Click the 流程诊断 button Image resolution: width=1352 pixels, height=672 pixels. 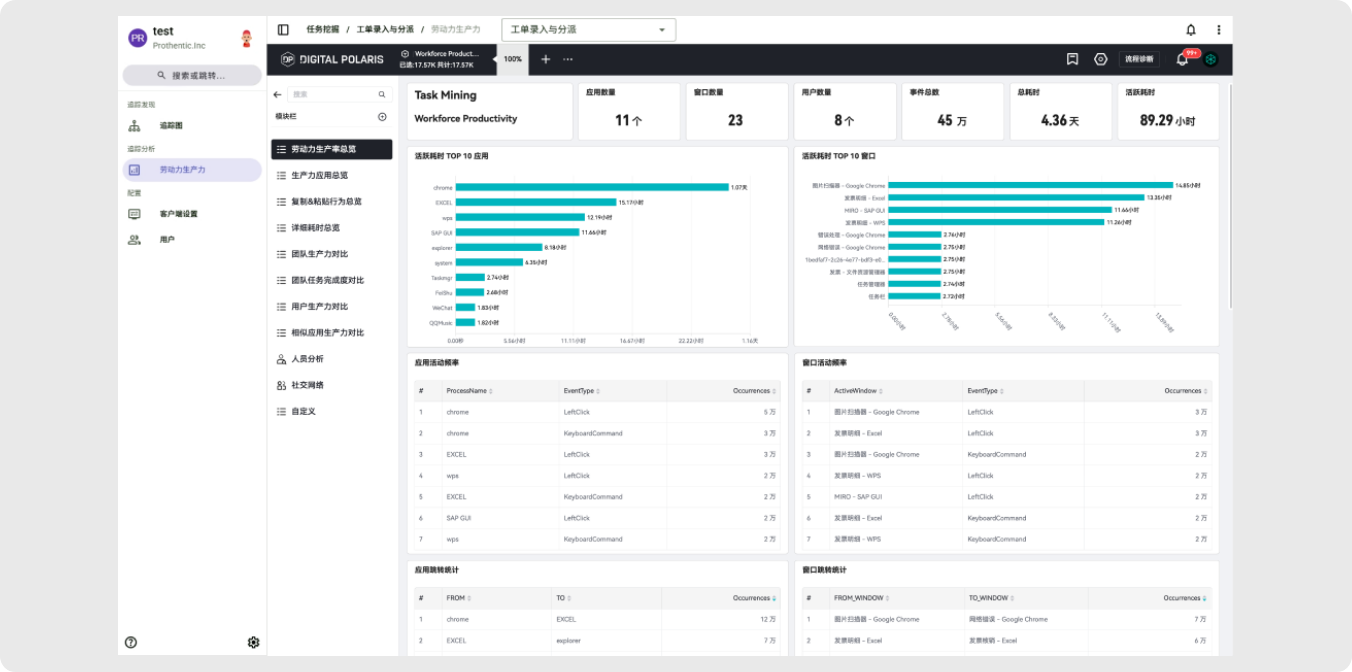tap(1138, 59)
